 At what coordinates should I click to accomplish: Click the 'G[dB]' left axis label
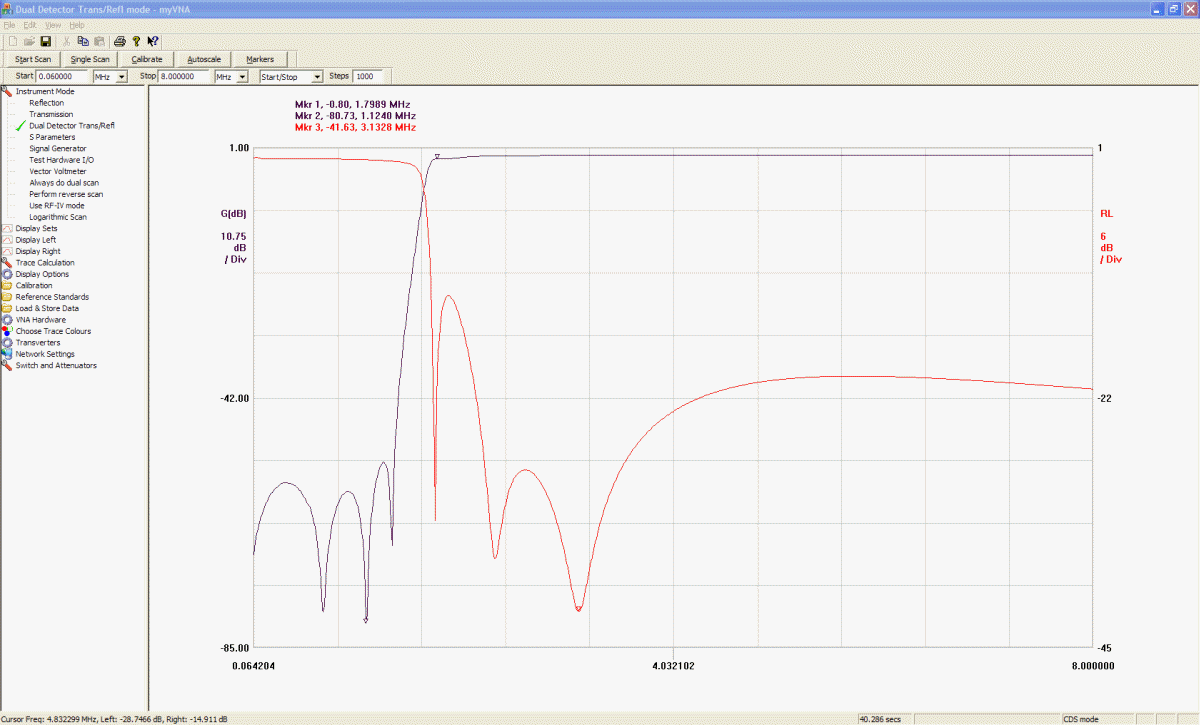click(233, 213)
